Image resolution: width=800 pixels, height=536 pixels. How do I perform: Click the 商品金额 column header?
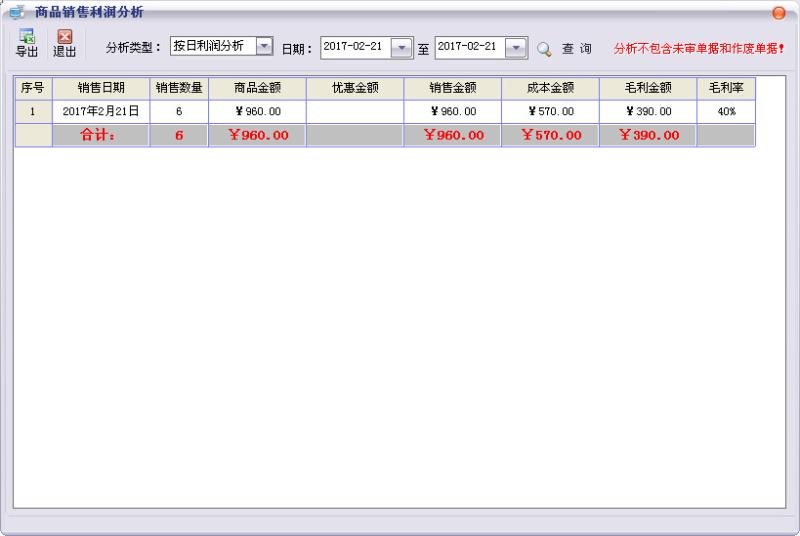coord(258,88)
